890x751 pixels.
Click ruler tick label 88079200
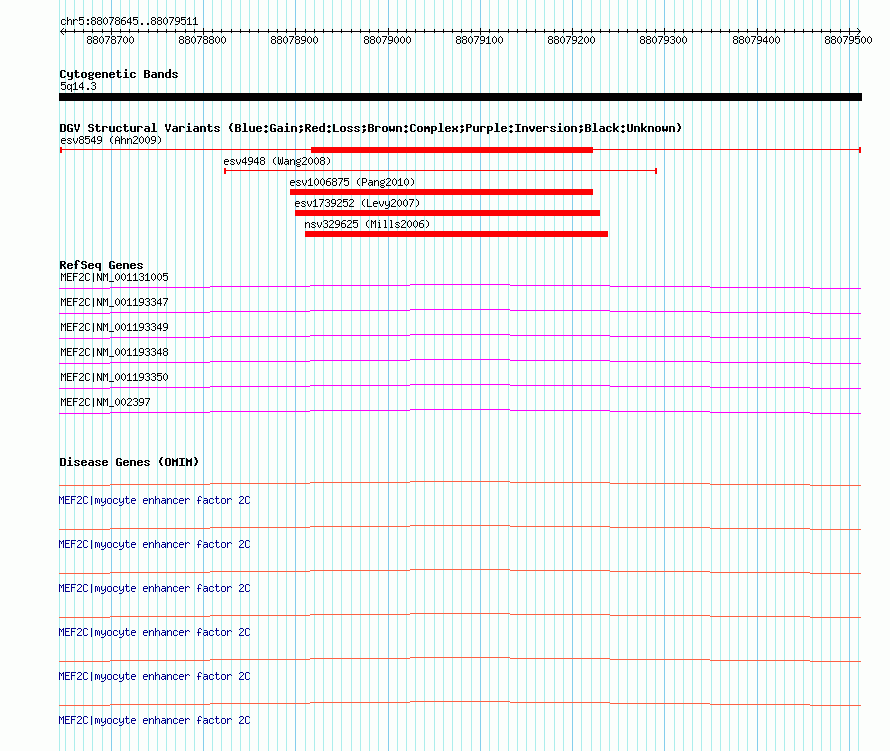(571, 40)
